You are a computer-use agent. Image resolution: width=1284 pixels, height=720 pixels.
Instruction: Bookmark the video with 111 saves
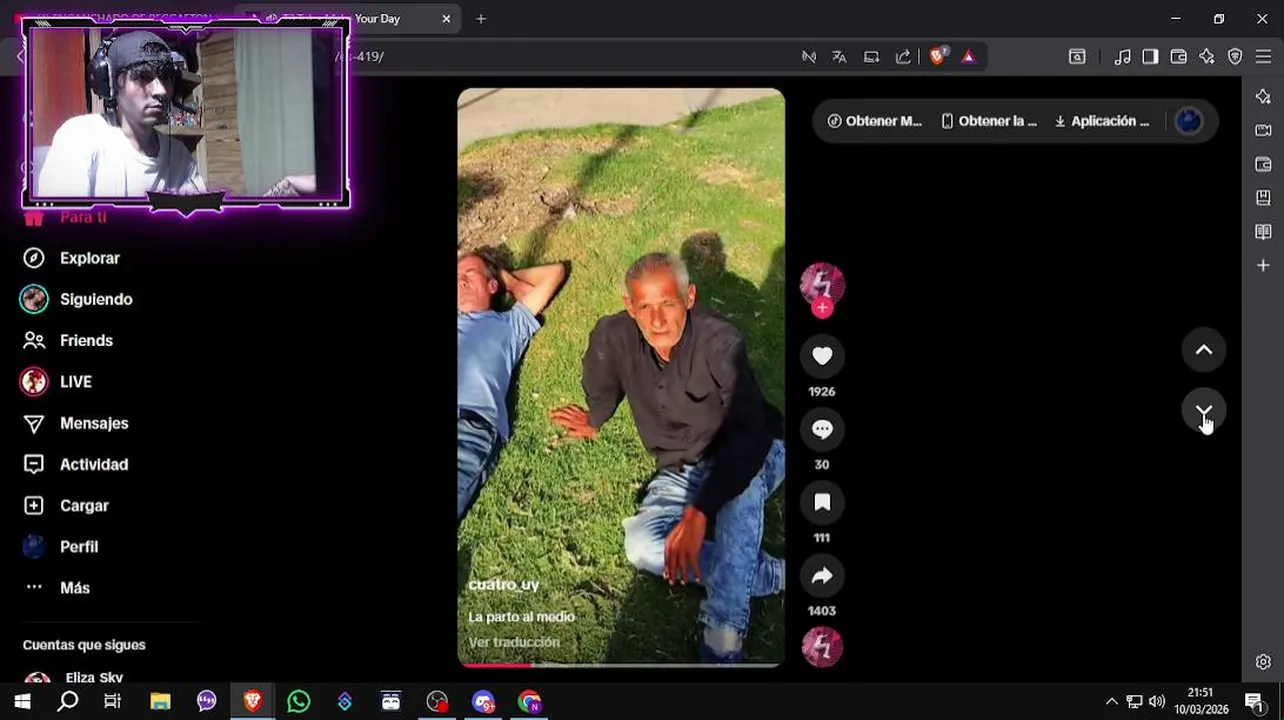point(822,502)
